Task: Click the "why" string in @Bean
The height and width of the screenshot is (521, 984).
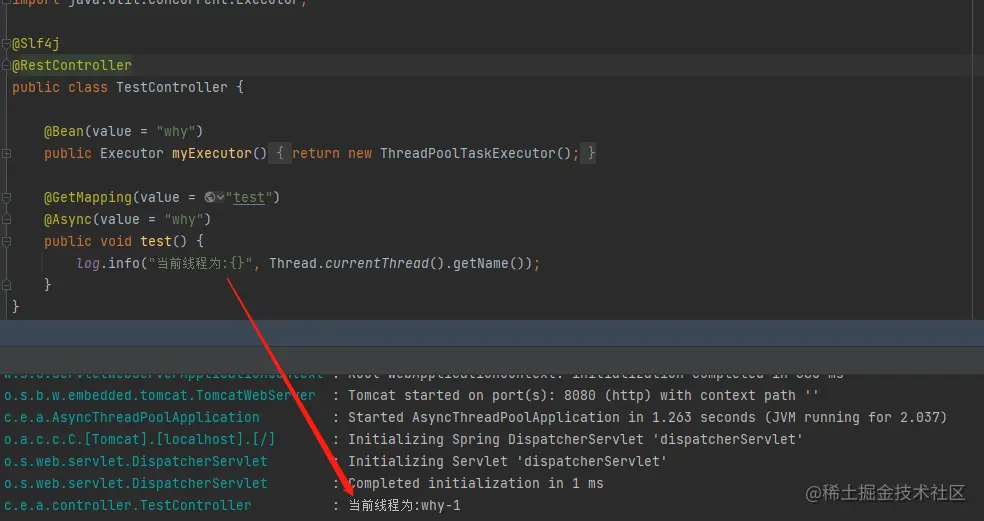Action: (x=176, y=131)
